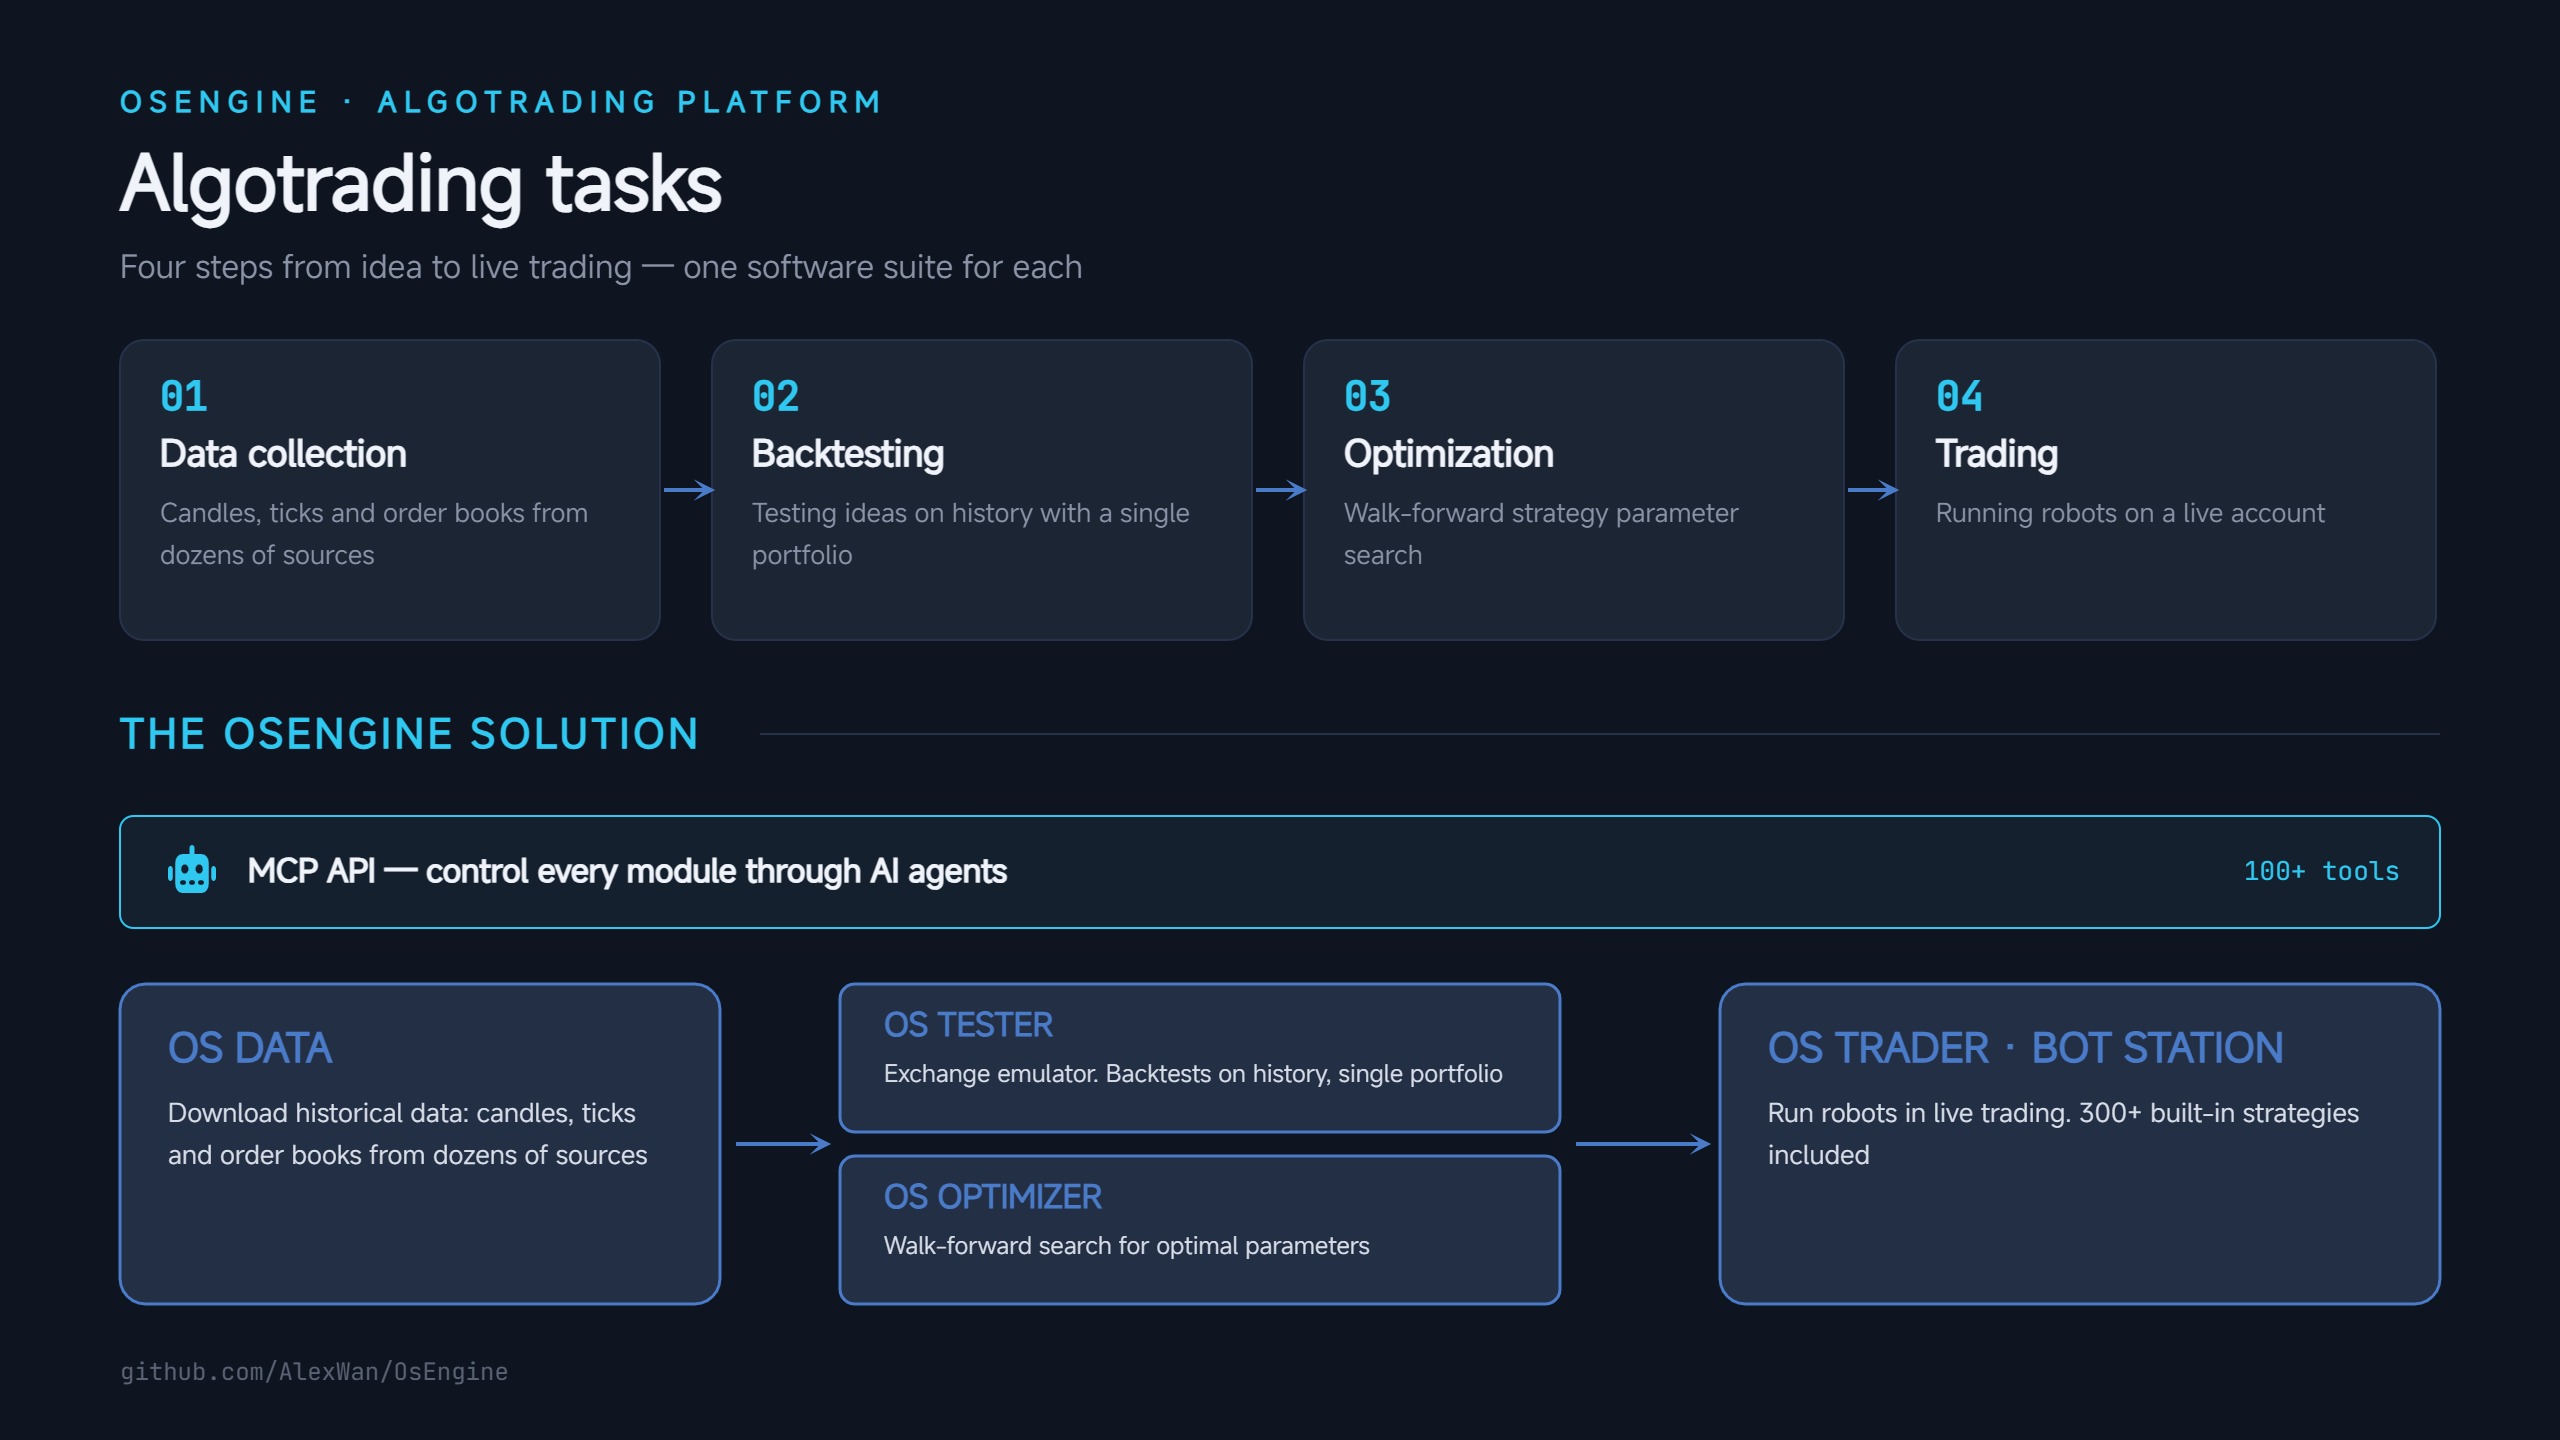This screenshot has width=2560, height=1440.
Task: Click 'THE OSENGINE SOLUTION' section heading
Action: (x=409, y=734)
